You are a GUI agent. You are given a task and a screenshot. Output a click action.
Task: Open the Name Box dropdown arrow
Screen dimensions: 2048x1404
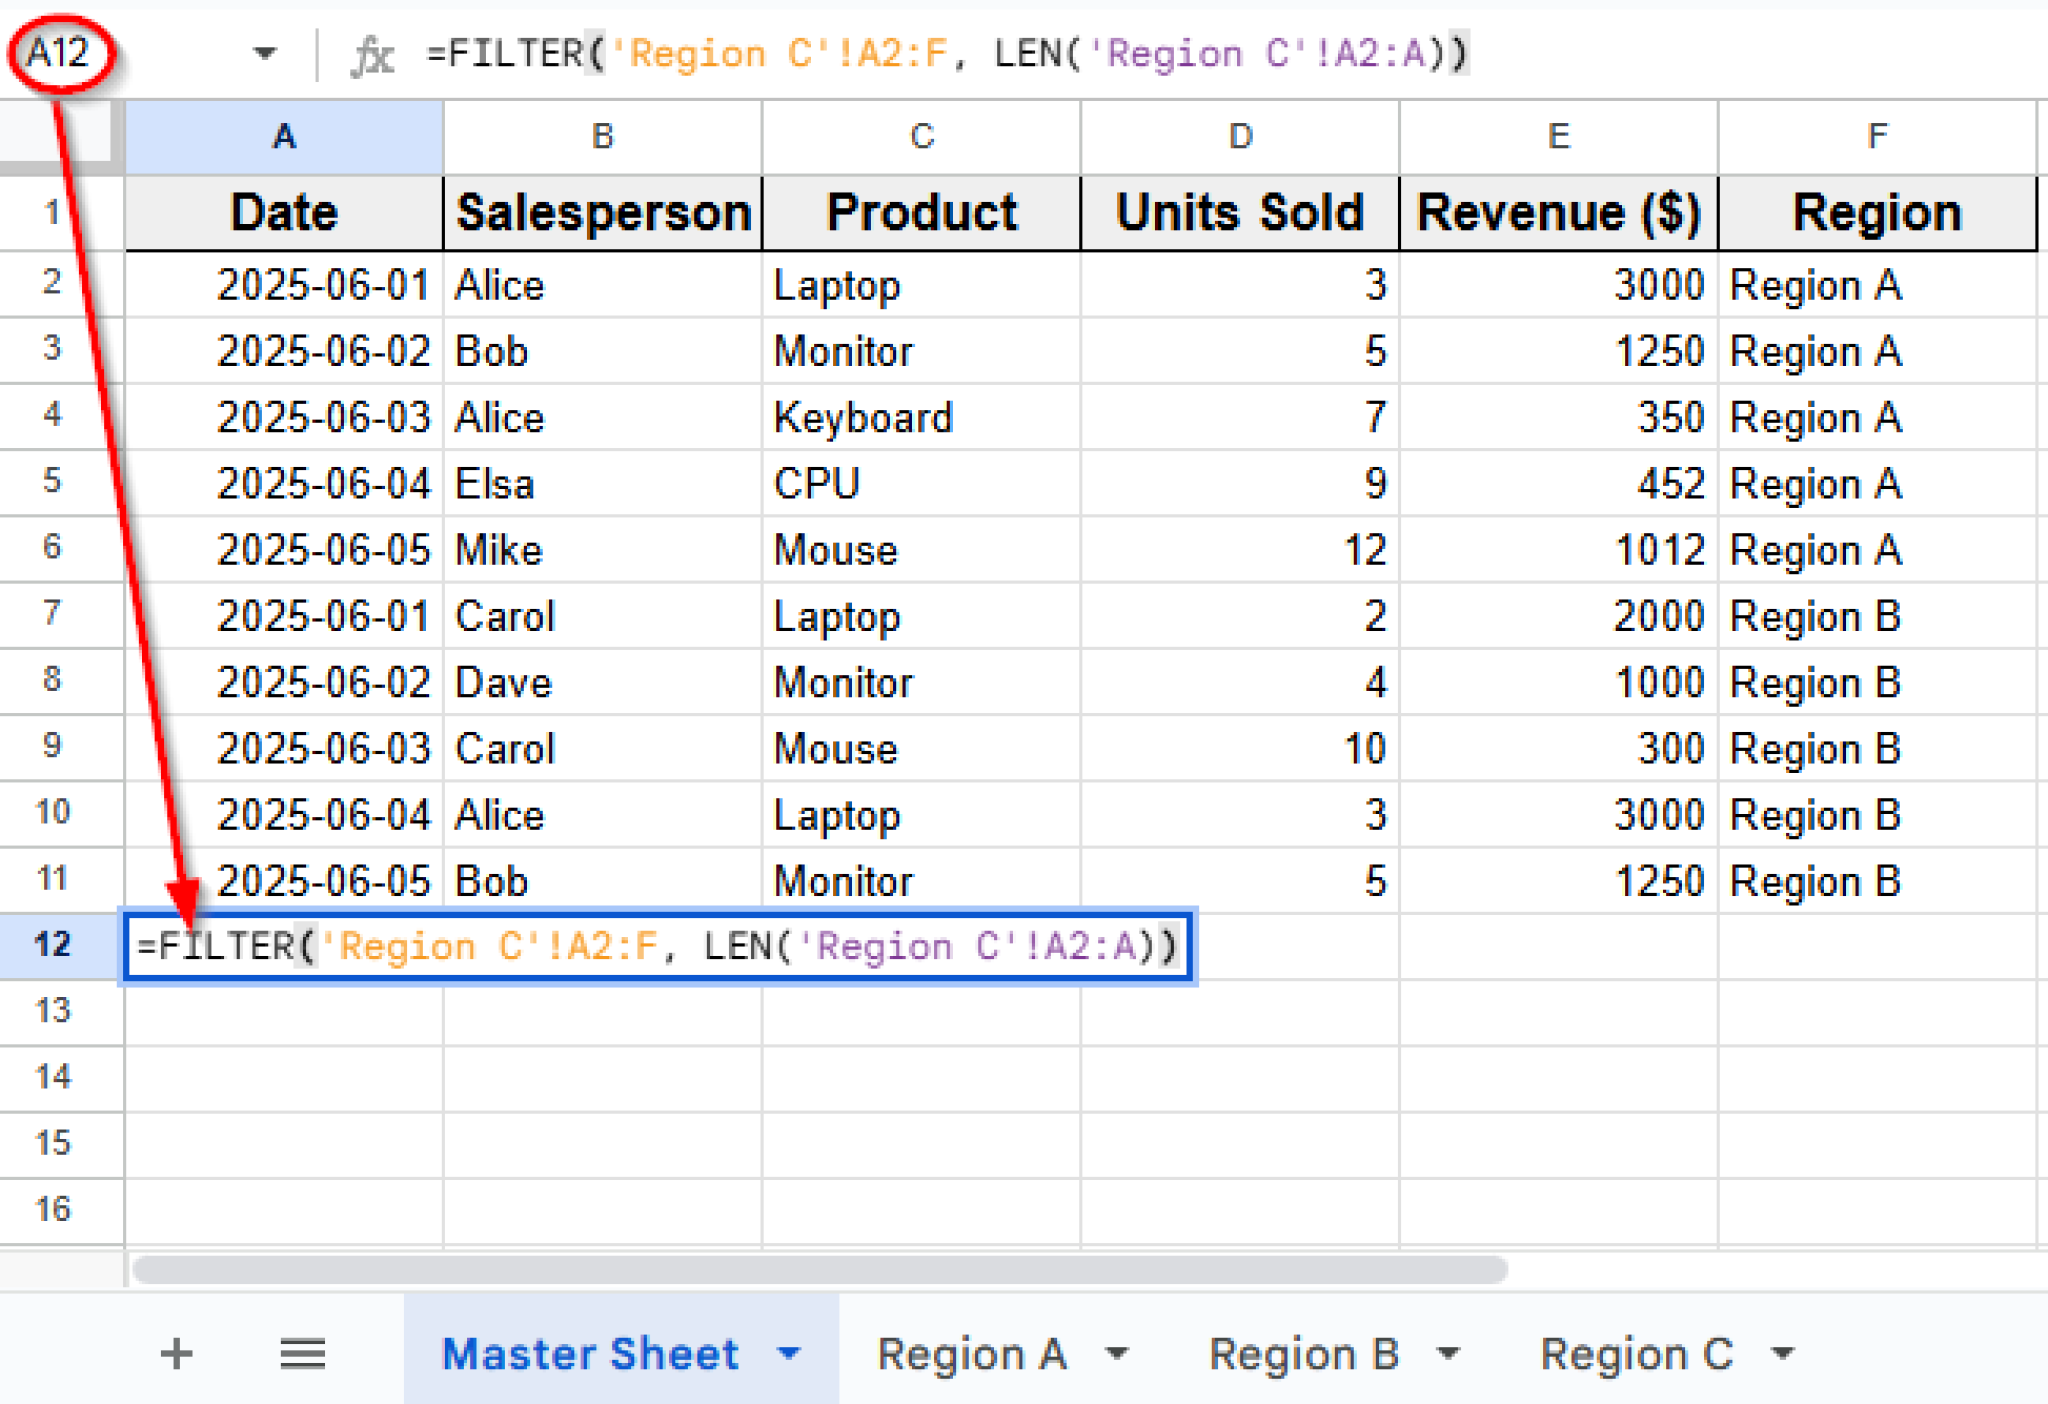pyautogui.click(x=264, y=53)
